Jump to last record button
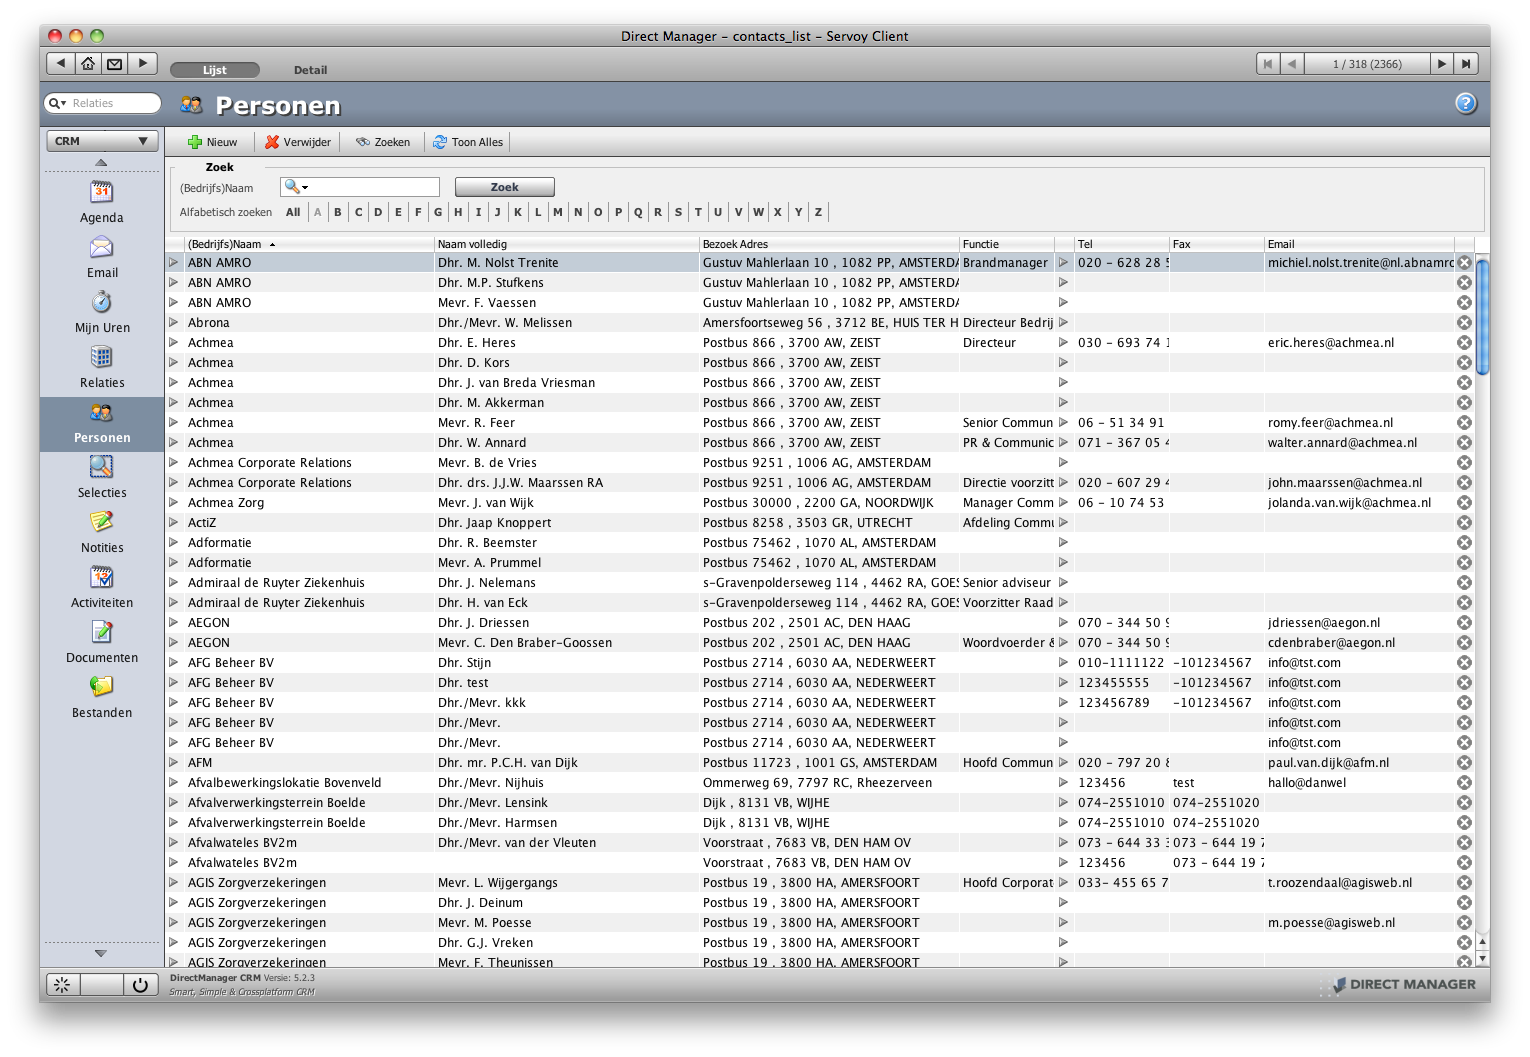This screenshot has width=1530, height=1057. (1466, 64)
